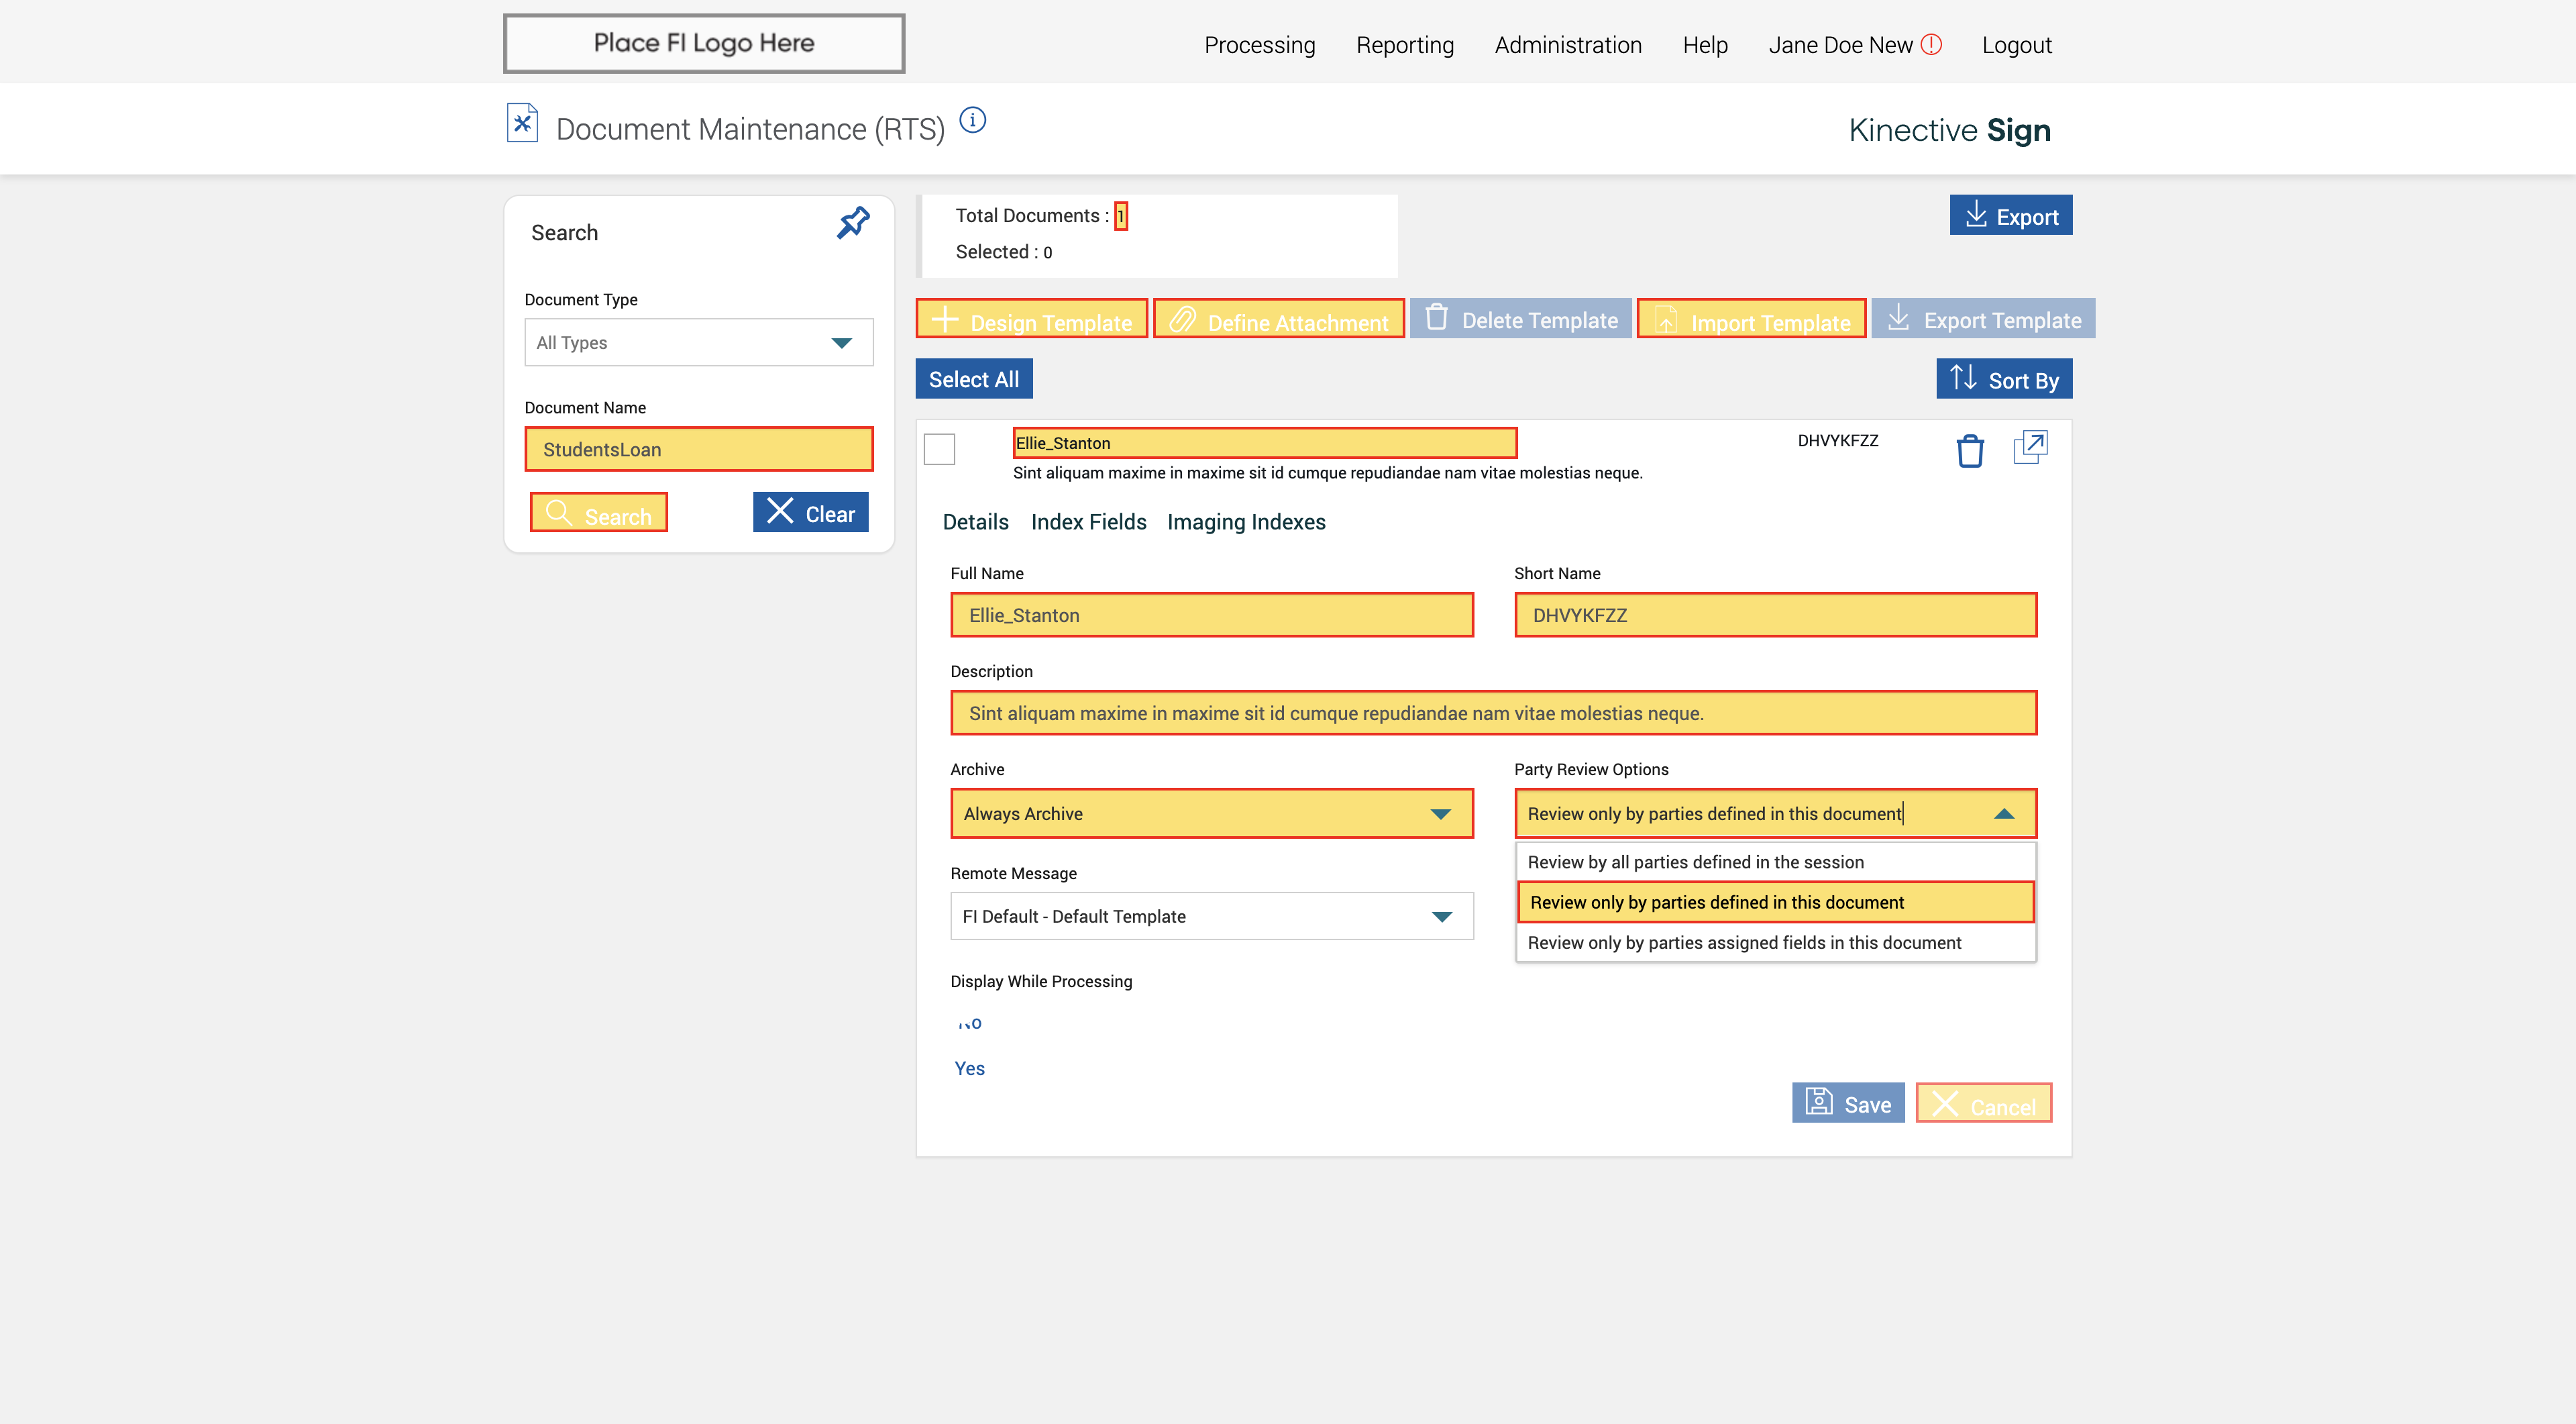
Task: Open Ellie_Stanton document in new window icon
Action: click(2029, 447)
